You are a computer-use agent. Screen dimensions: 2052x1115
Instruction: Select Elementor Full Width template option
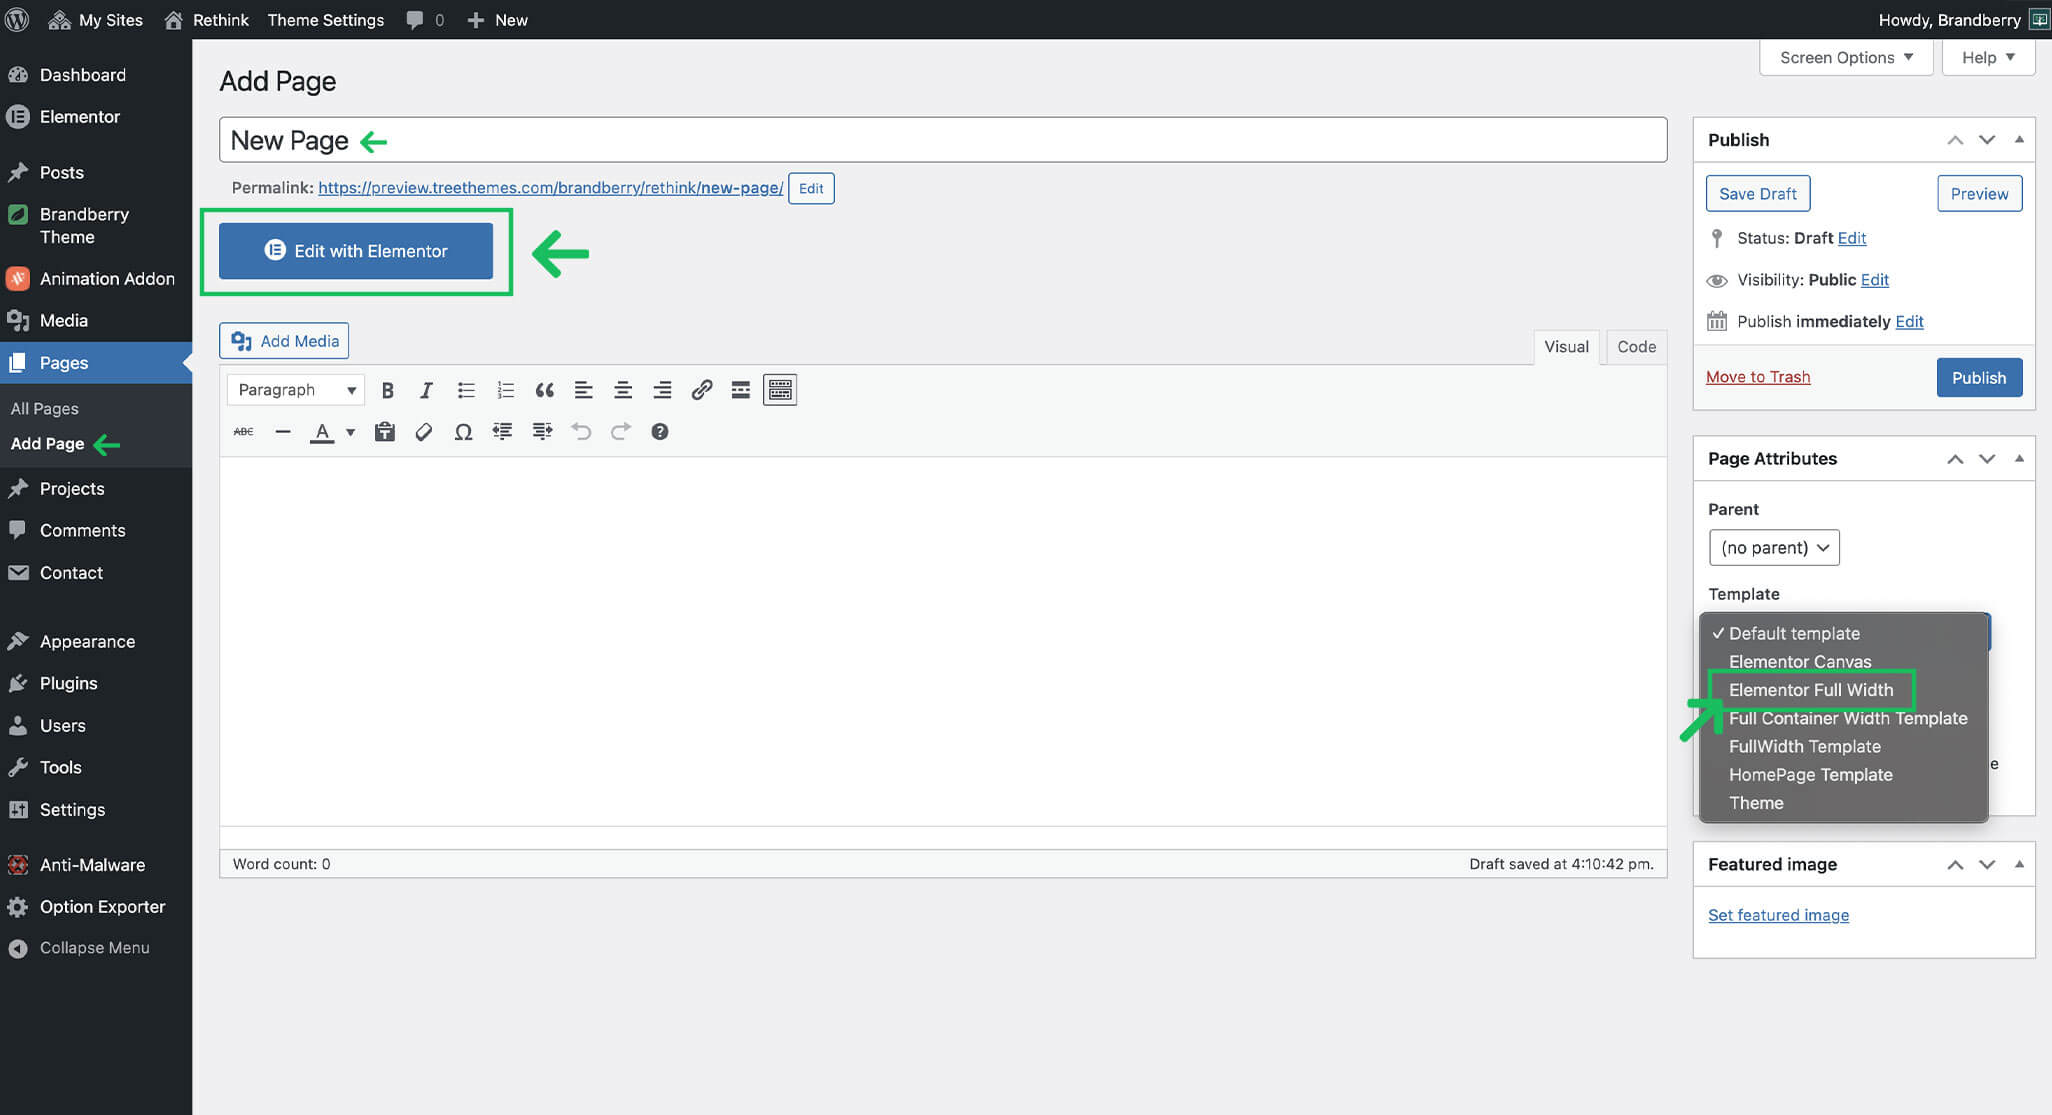pyautogui.click(x=1810, y=690)
